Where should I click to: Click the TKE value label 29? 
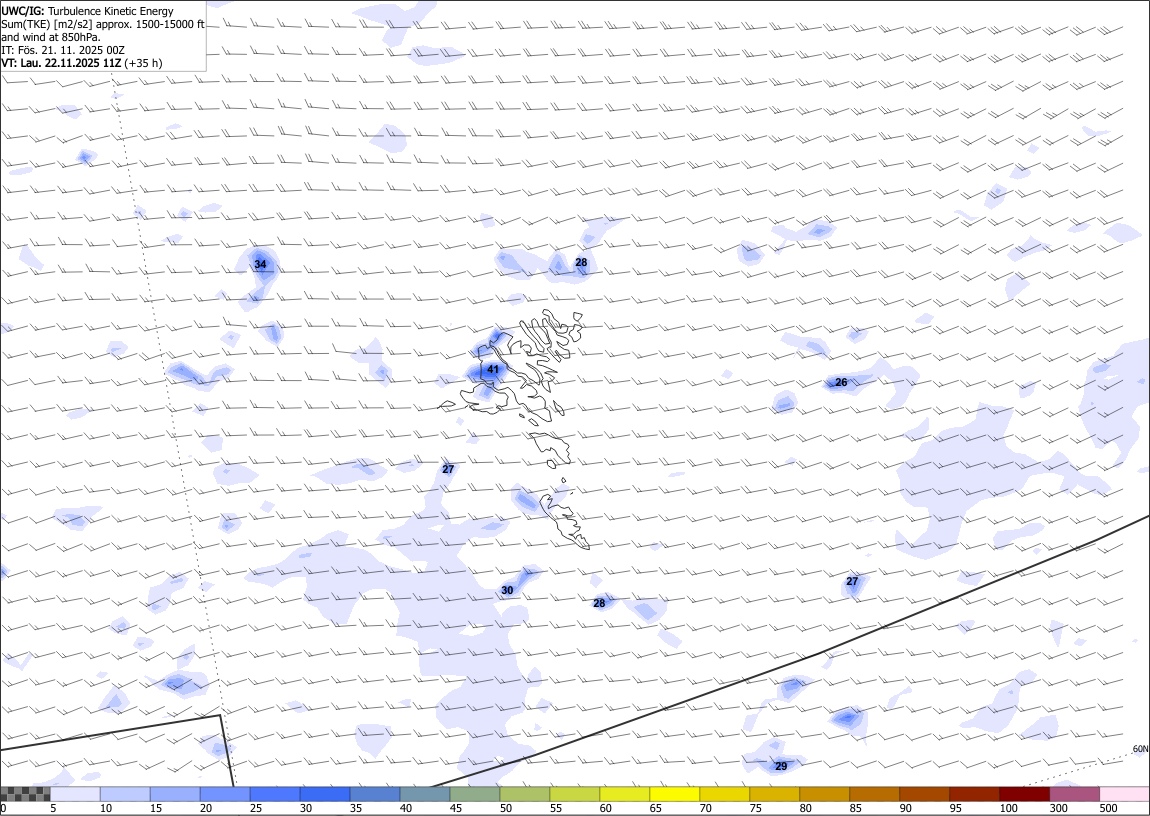[x=781, y=766]
